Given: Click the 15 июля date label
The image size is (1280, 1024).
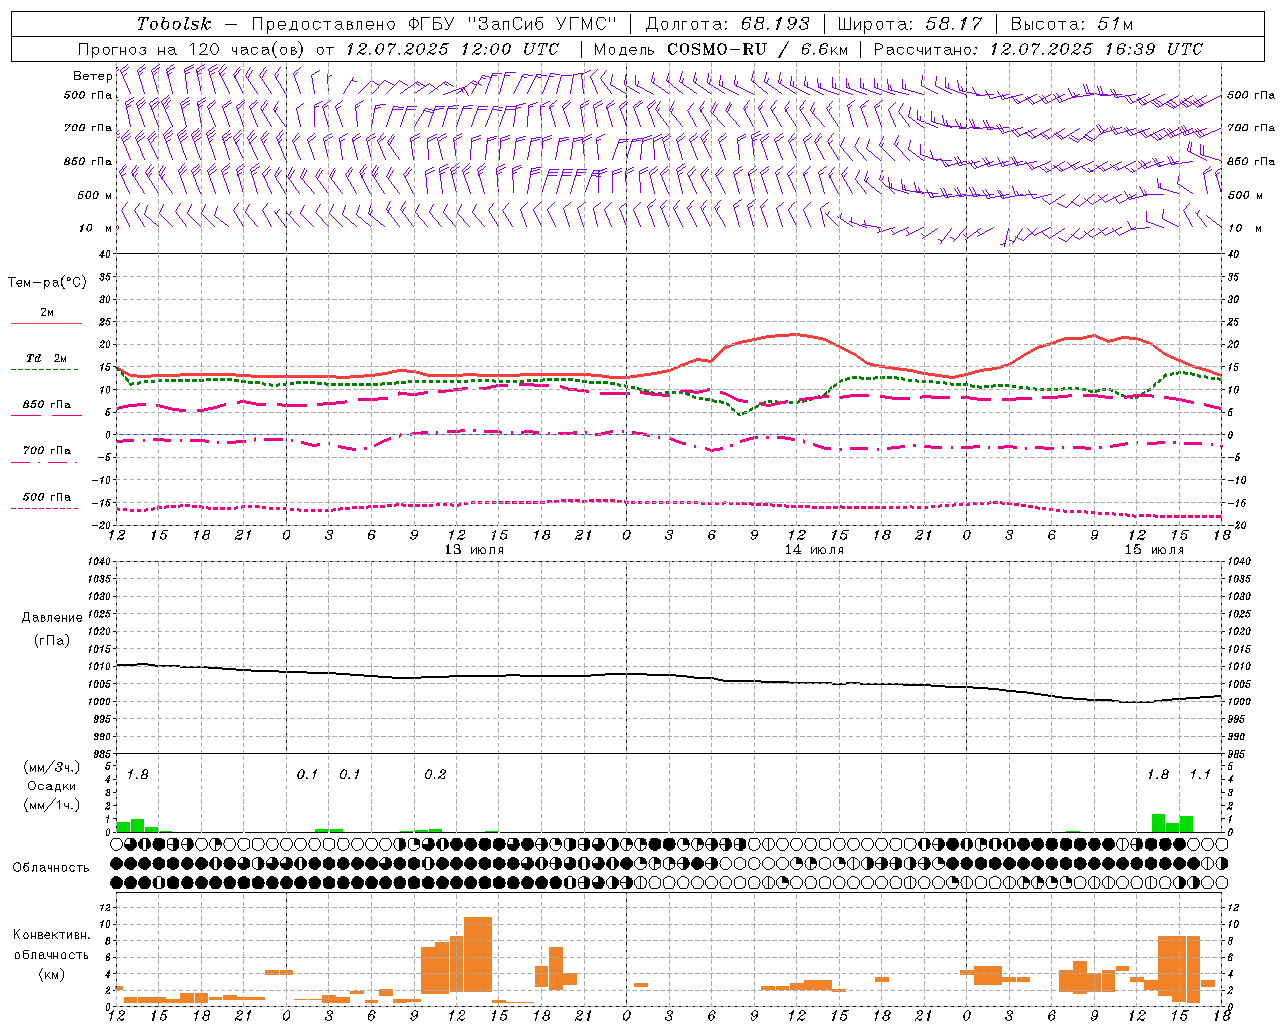Looking at the screenshot, I should 1153,550.
